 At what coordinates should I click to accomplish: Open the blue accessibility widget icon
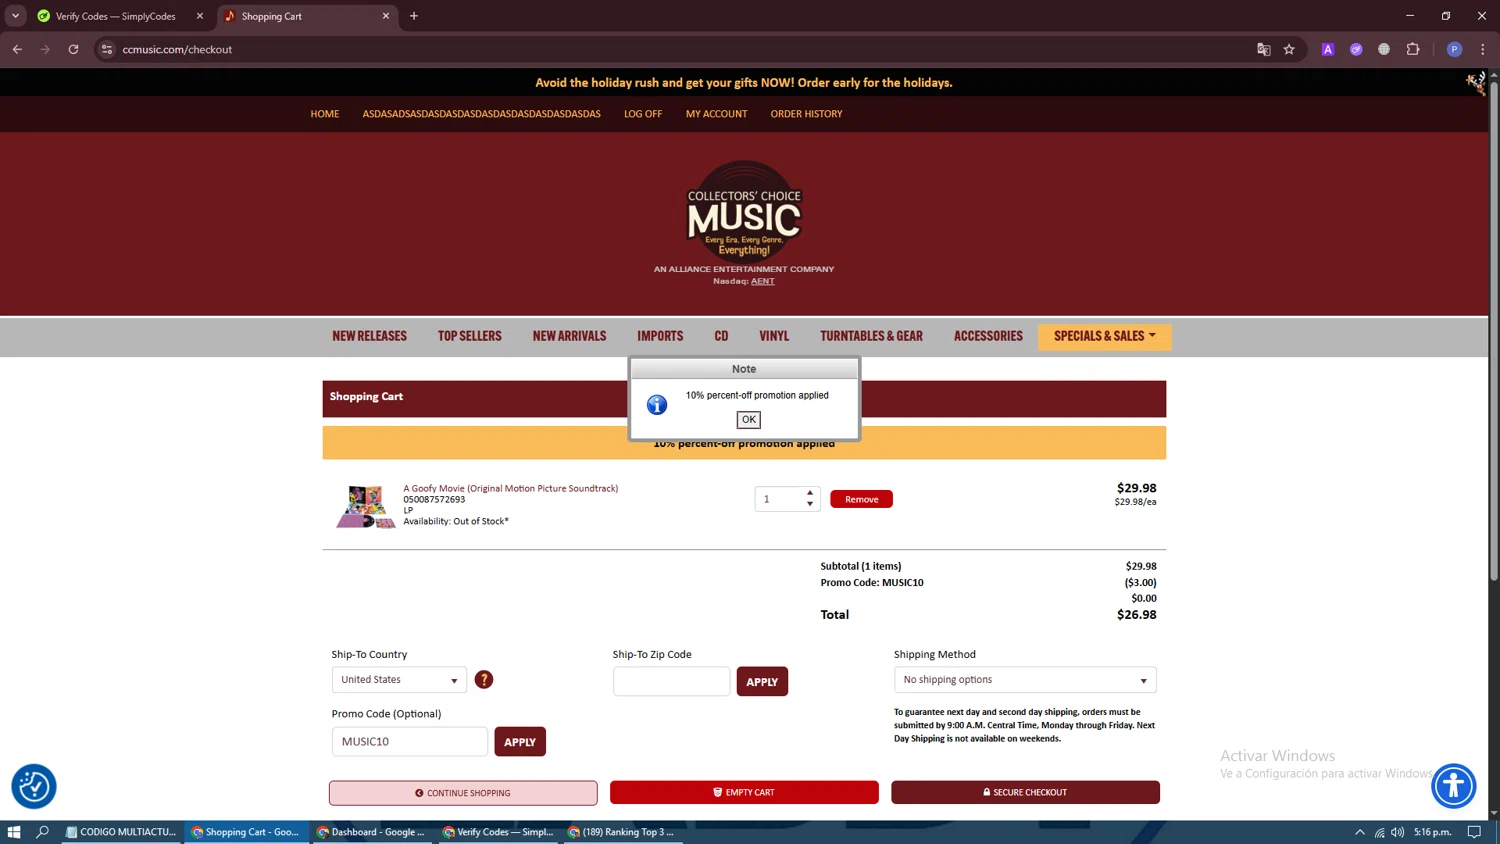point(1454,786)
